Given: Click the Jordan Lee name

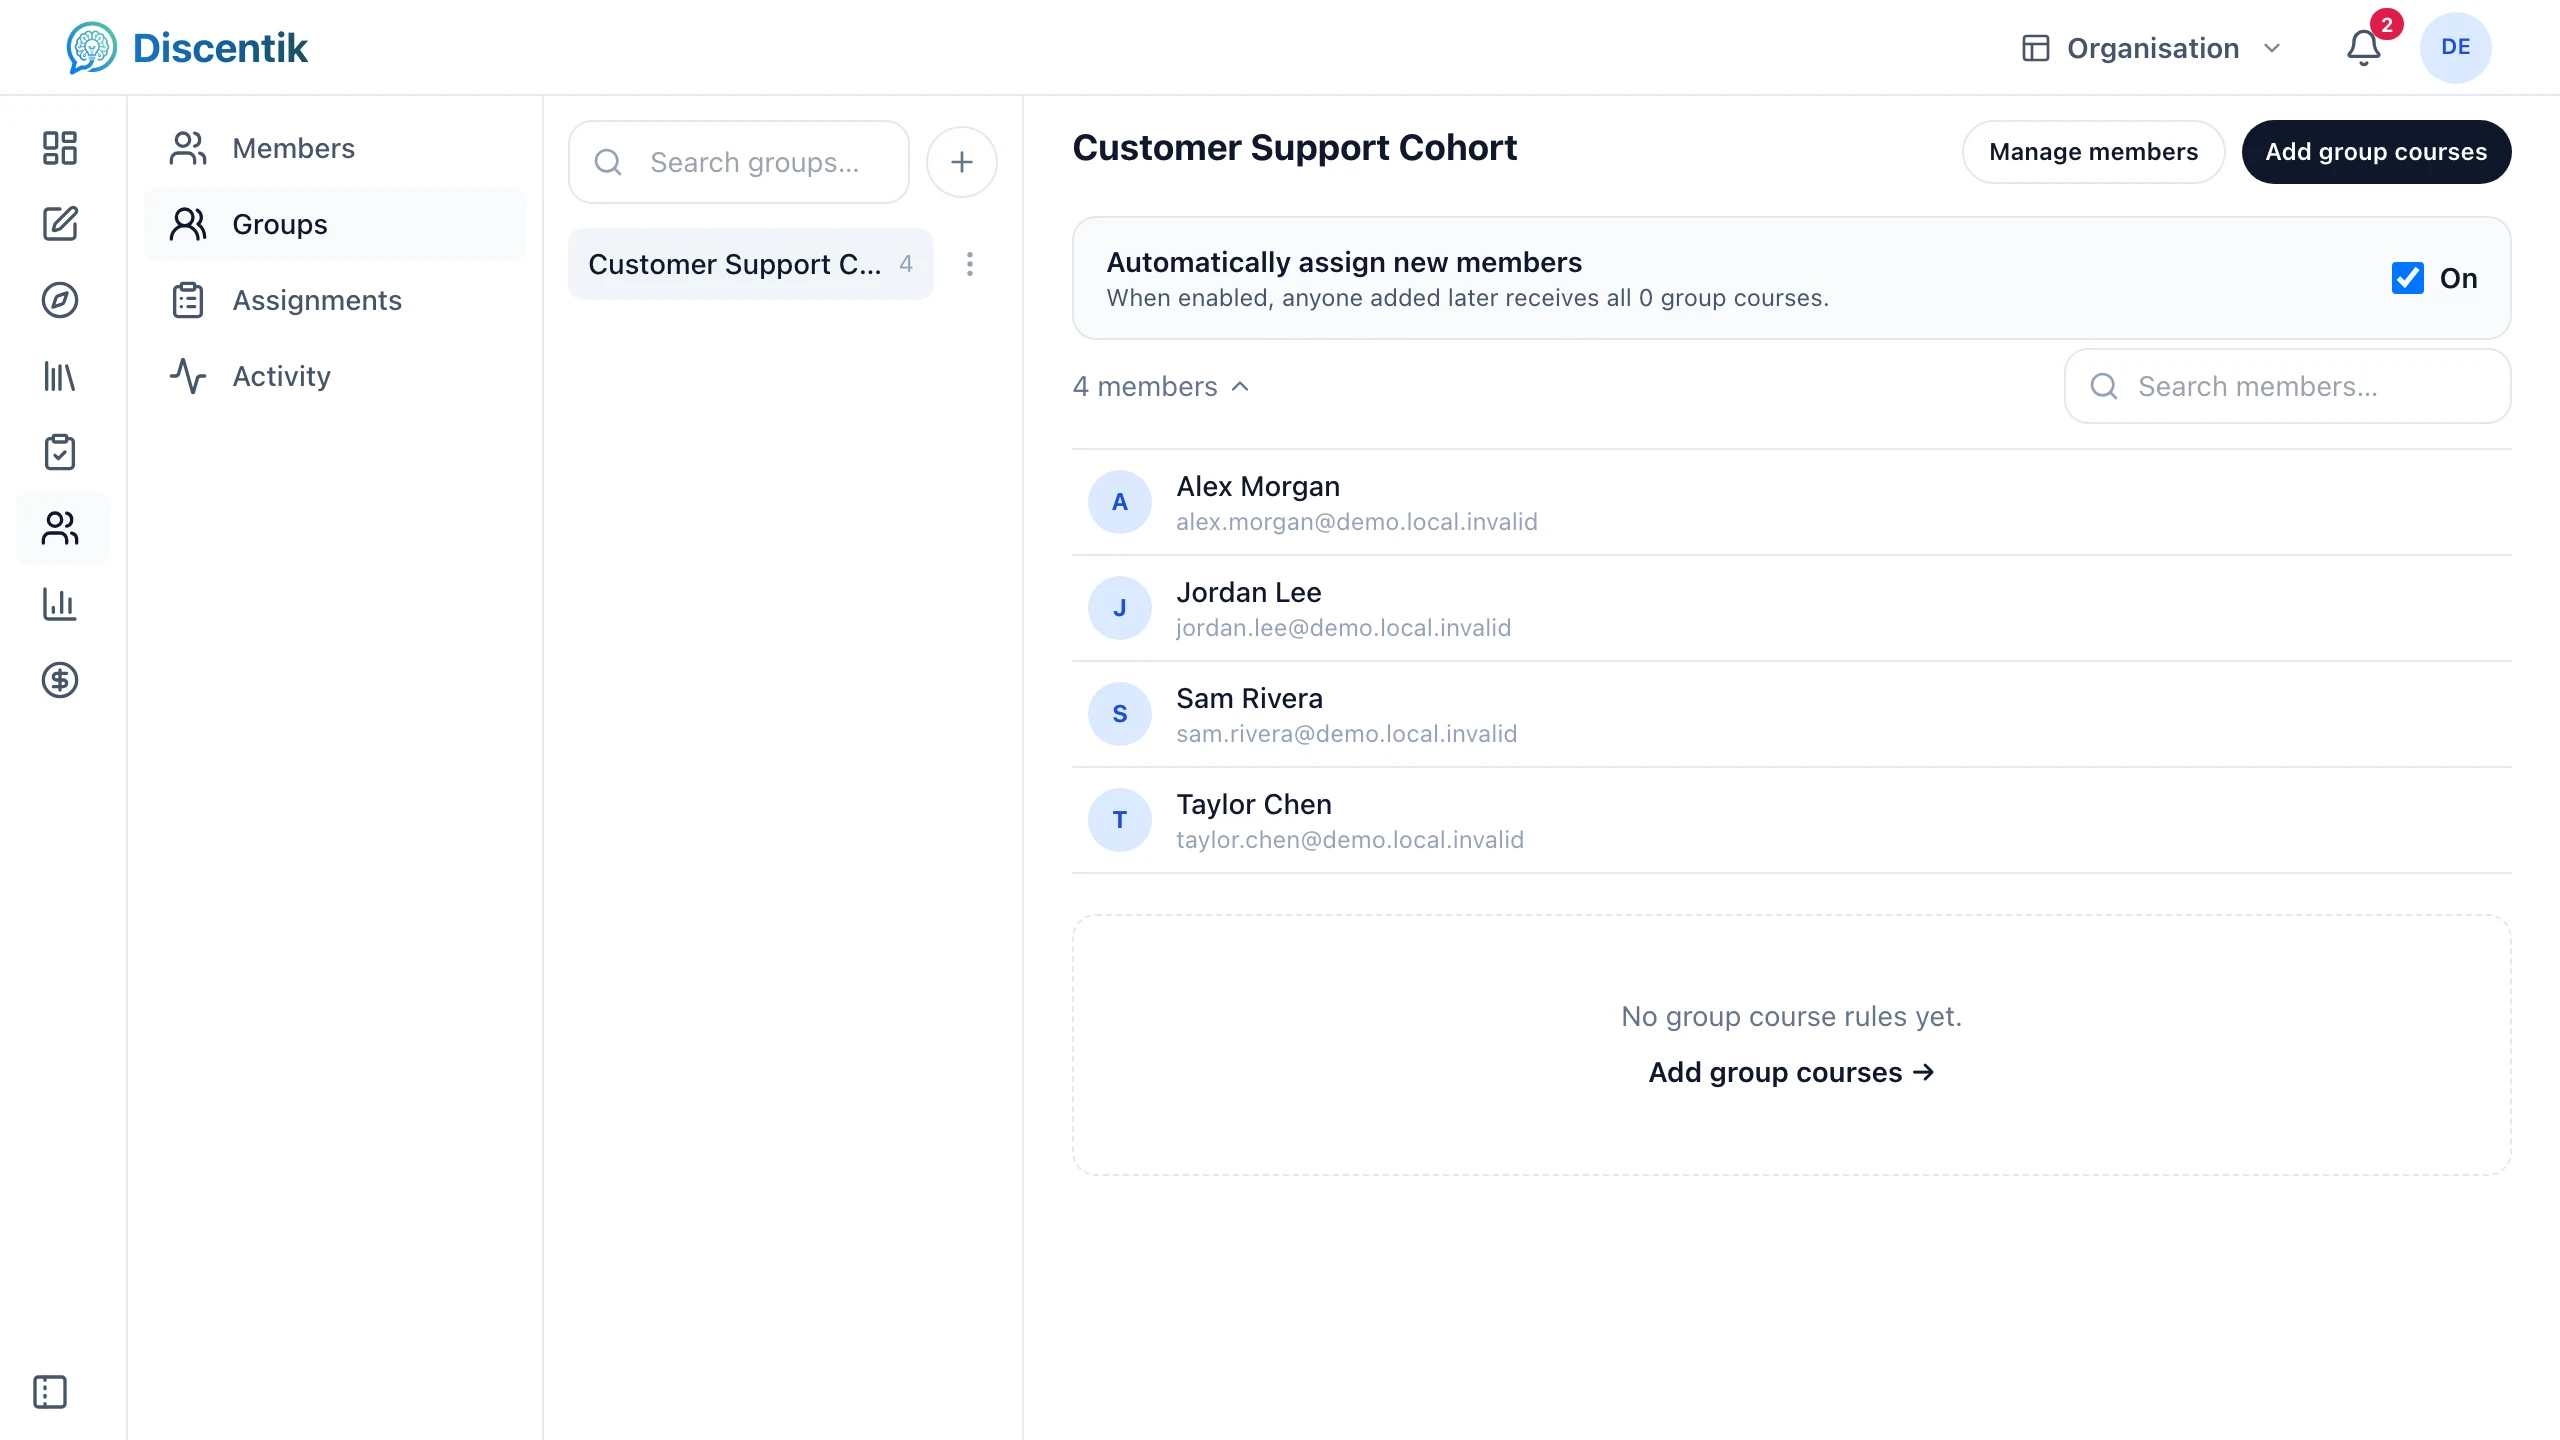Looking at the screenshot, I should (1249, 592).
